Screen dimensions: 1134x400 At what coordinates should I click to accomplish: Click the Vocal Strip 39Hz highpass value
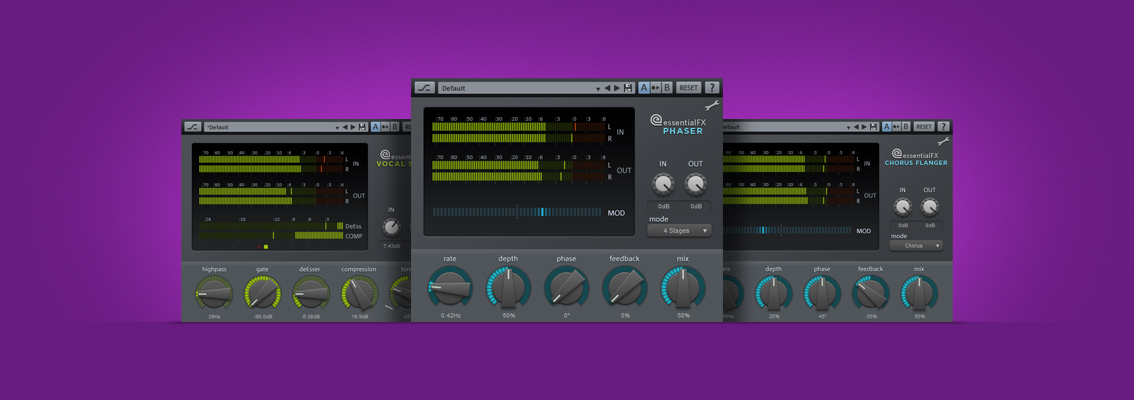(x=214, y=317)
